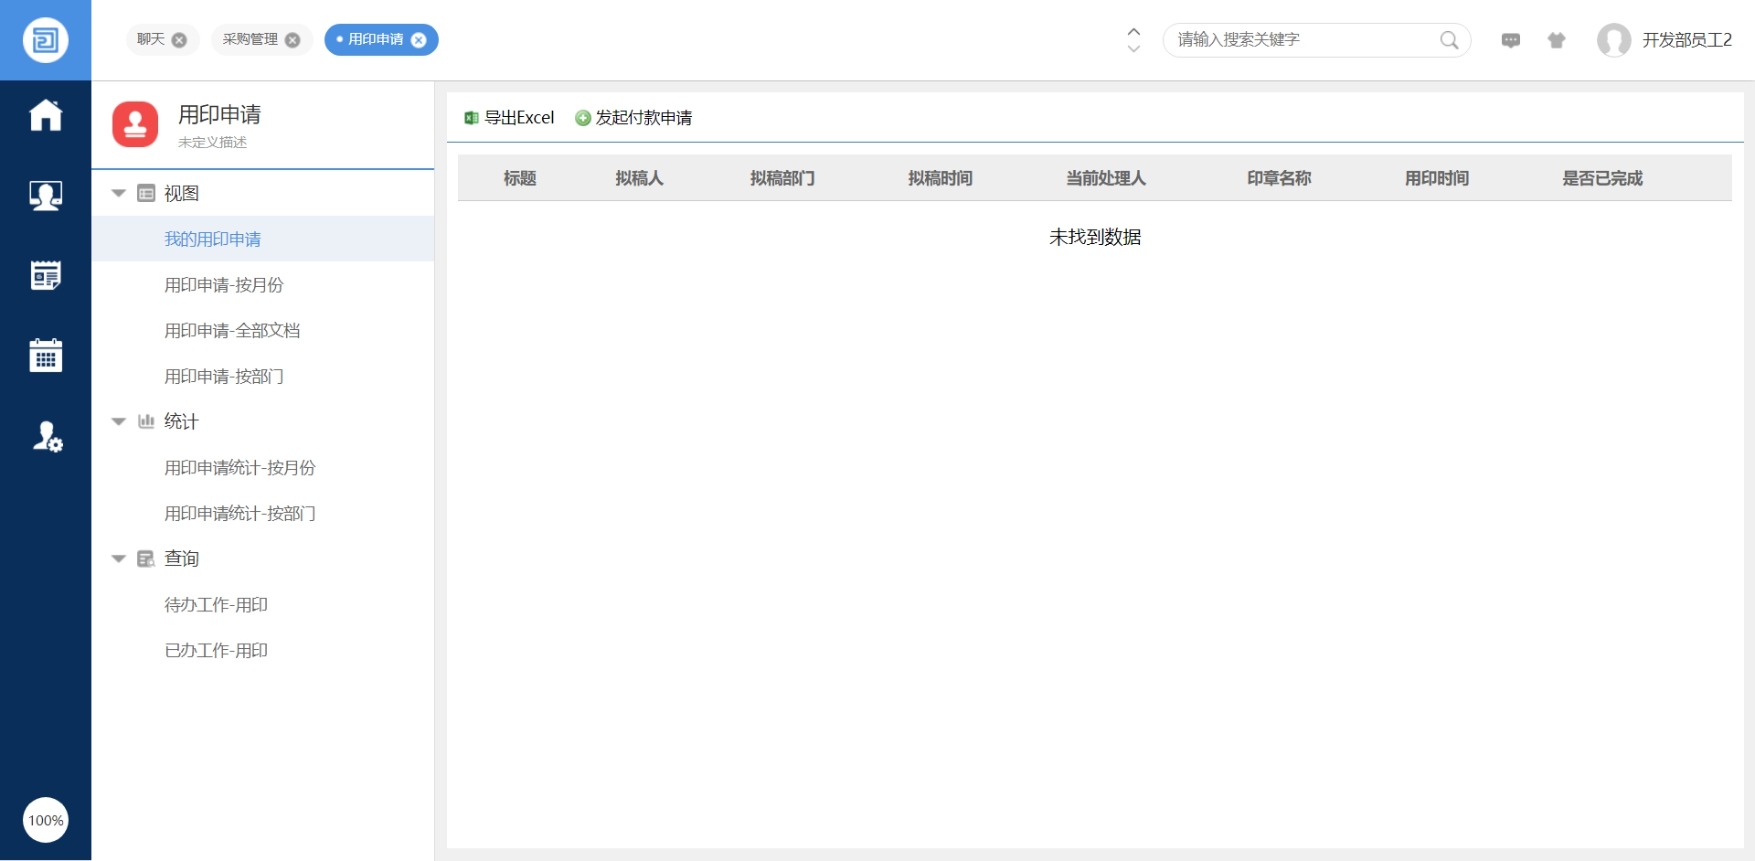This screenshot has width=1755, height=861.
Task: Click the red 用印申请 stamp app icon
Action: 135,124
